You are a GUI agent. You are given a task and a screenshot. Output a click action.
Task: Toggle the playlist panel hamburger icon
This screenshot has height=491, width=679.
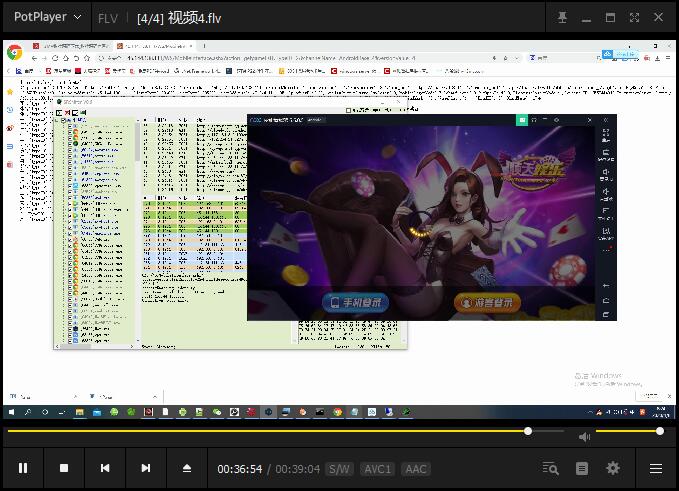coord(656,468)
